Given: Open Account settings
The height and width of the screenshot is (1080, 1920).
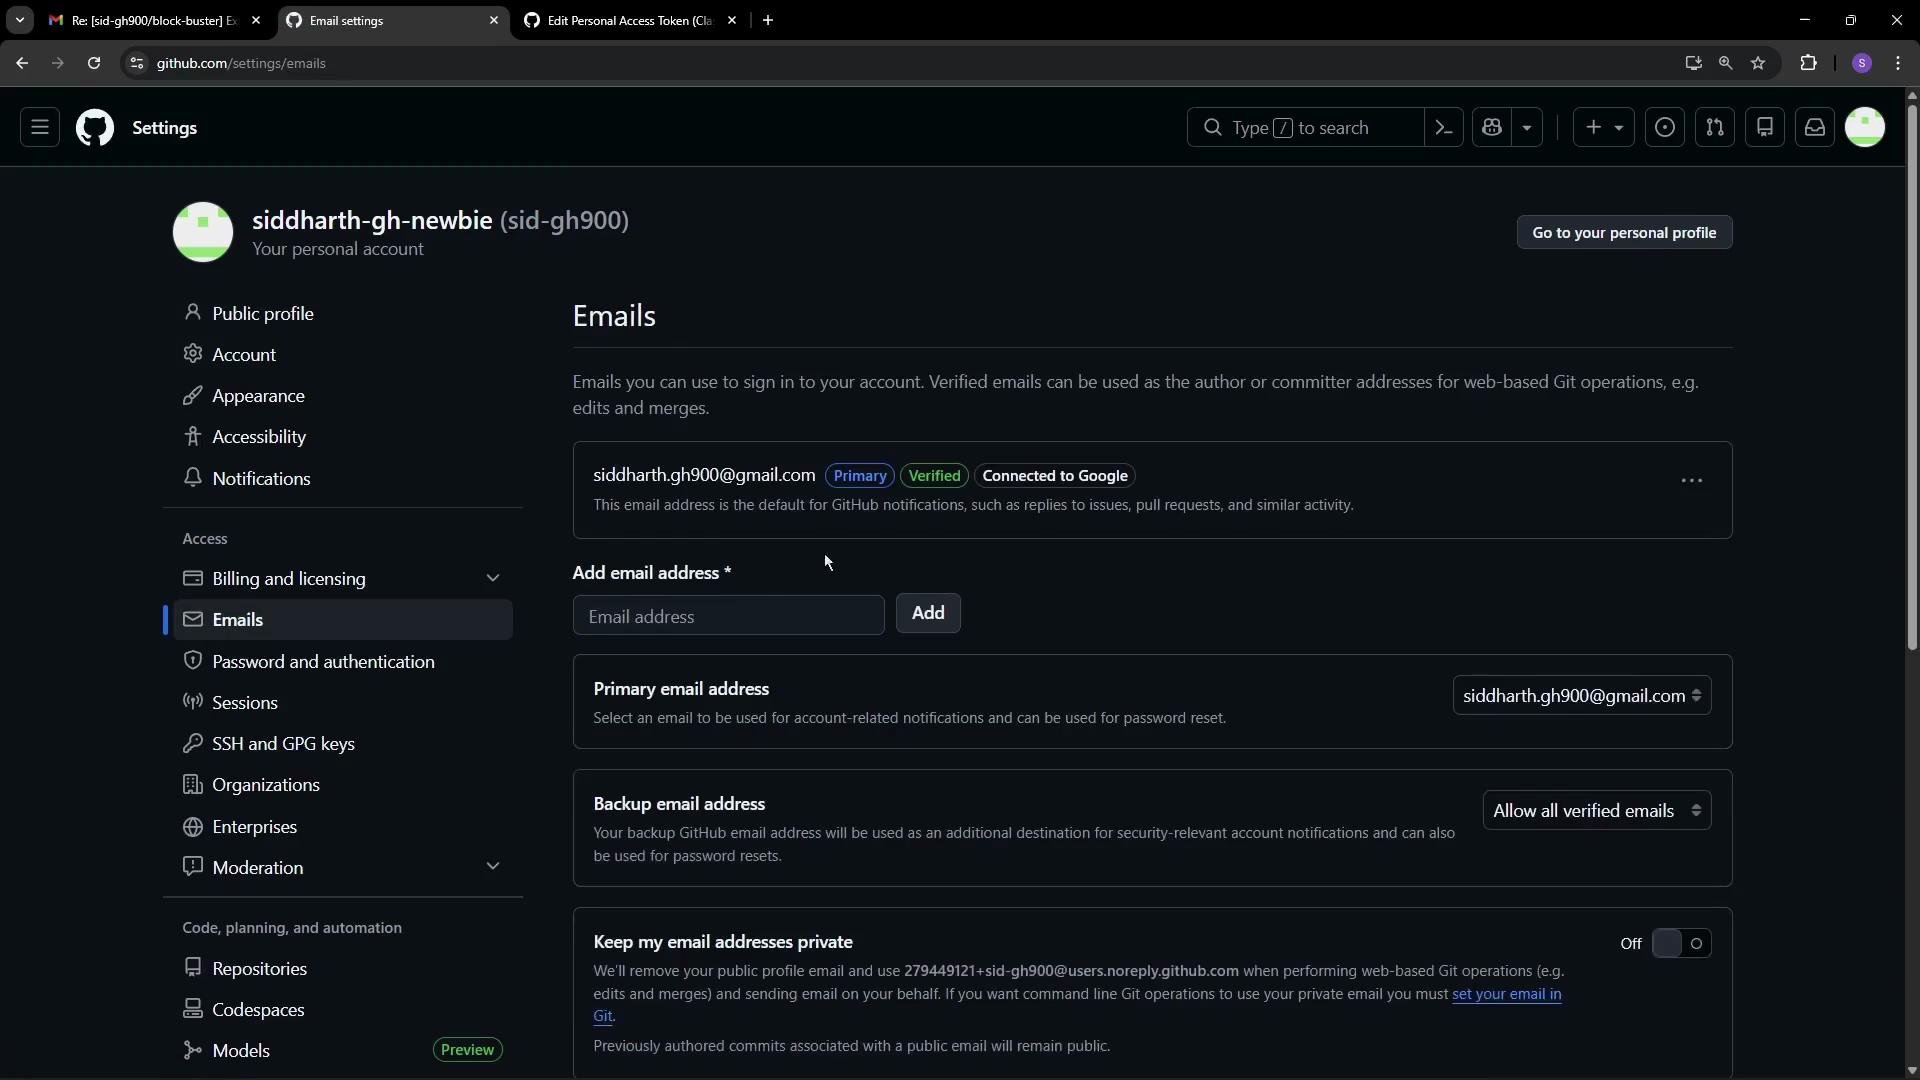Looking at the screenshot, I should pyautogui.click(x=343, y=355).
